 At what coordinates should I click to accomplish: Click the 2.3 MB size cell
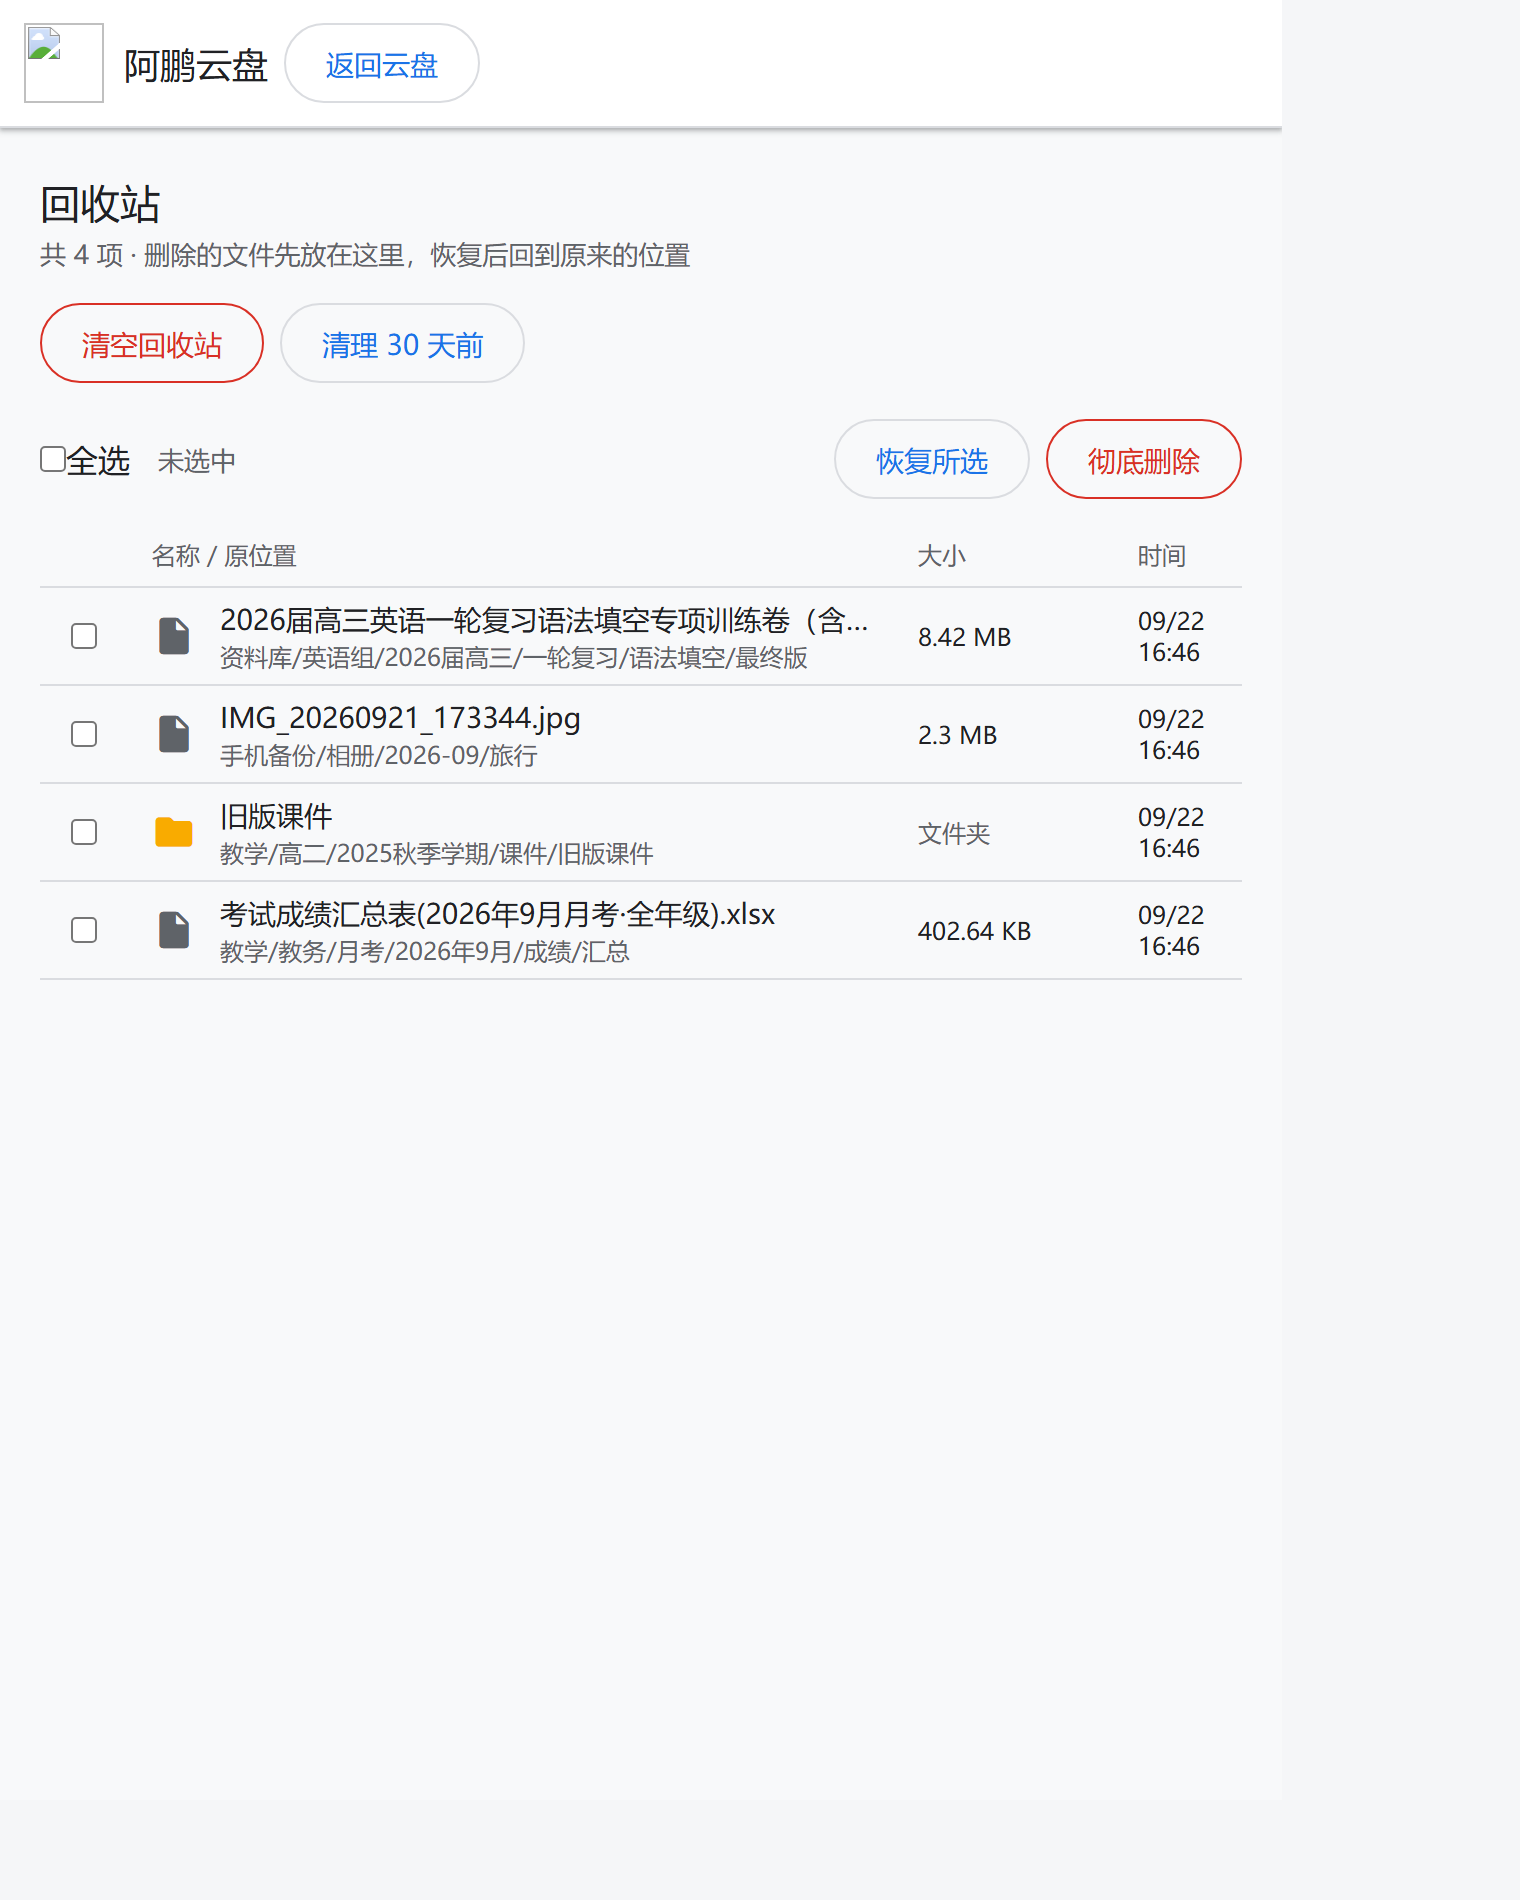tap(958, 735)
